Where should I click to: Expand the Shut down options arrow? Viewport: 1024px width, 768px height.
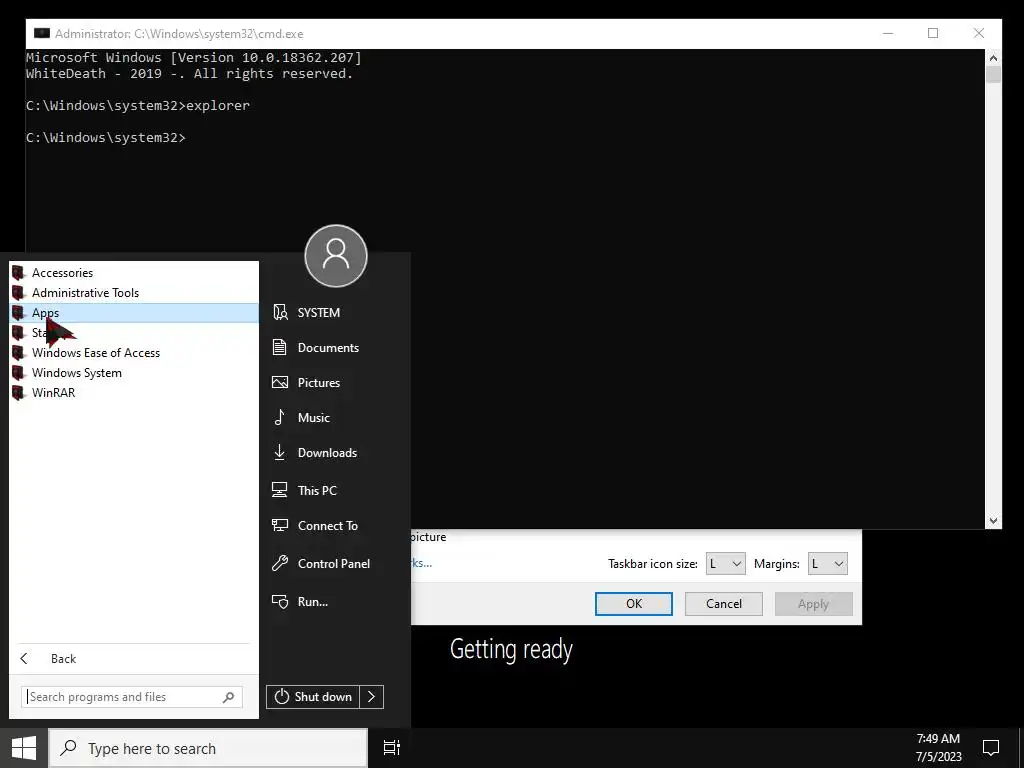pyautogui.click(x=372, y=697)
